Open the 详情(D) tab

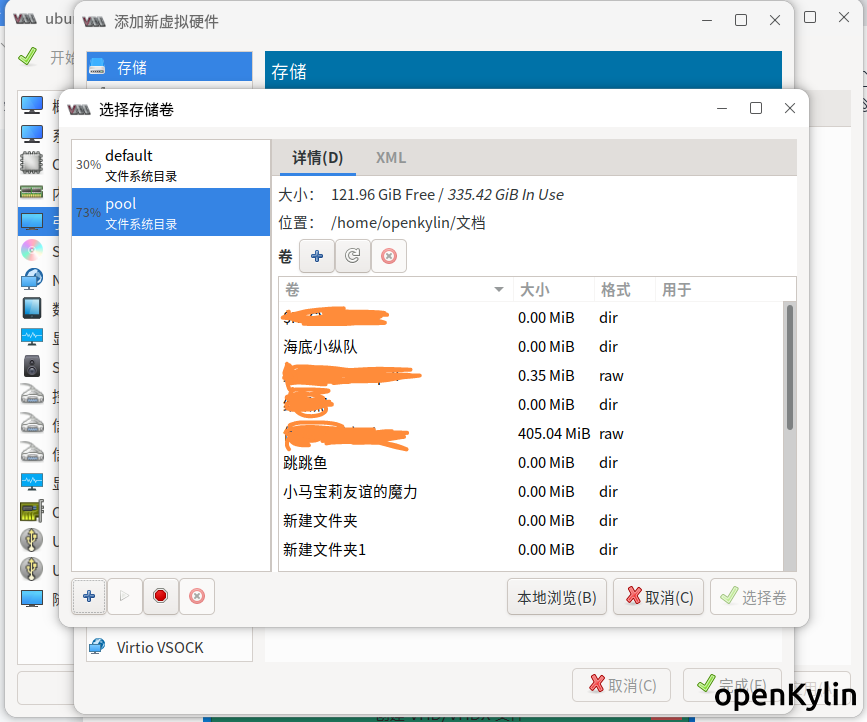click(317, 158)
